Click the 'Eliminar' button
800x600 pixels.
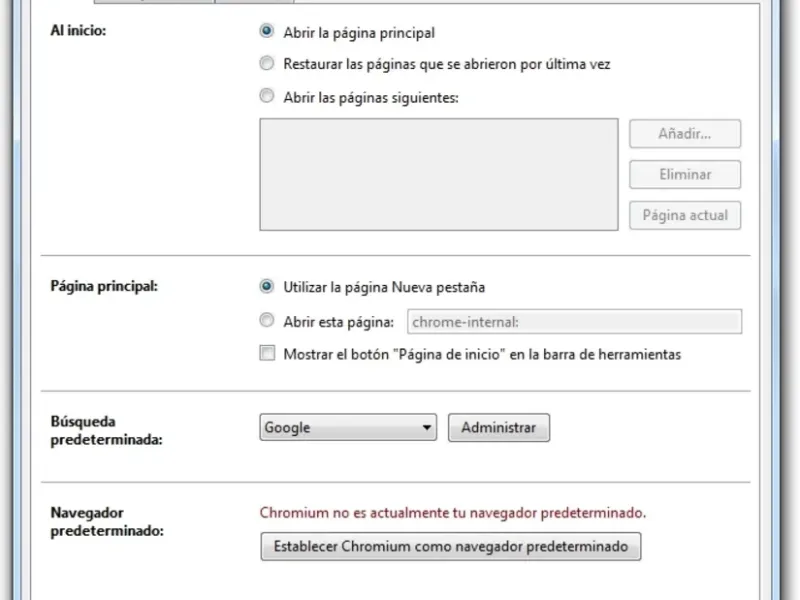[685, 174]
